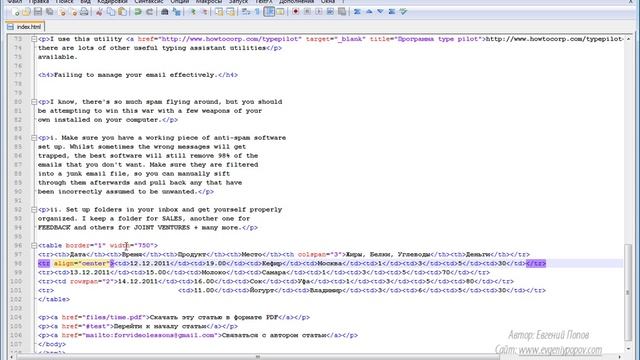Collapse the paragraph fold at line 84
This screenshot has height=360, width=640.
[x=34, y=138]
